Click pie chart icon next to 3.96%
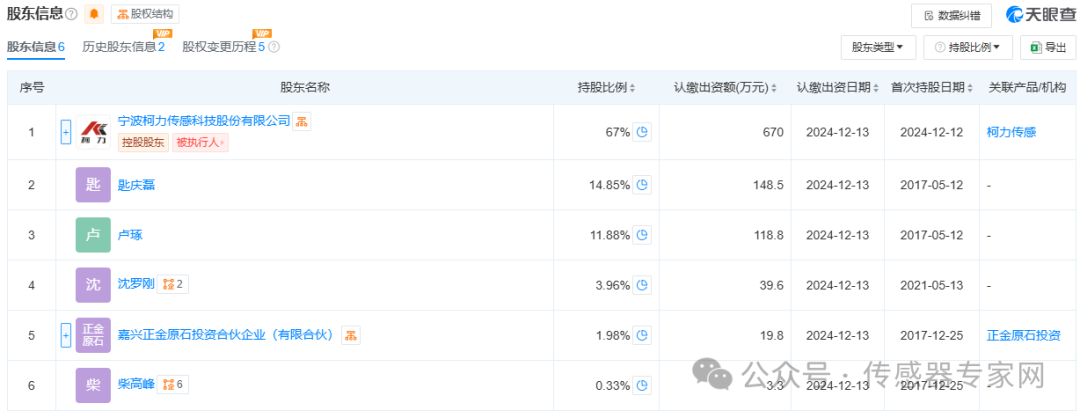Image resolution: width=1080 pixels, height=418 pixels. coord(643,285)
